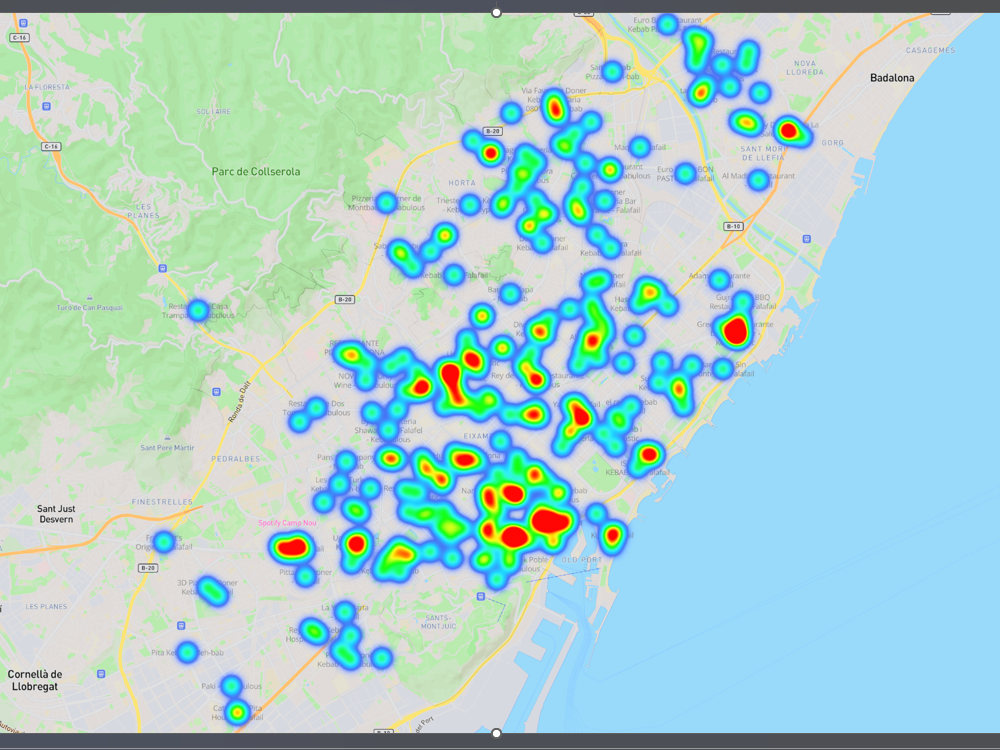The image size is (1000, 750).
Task: Click the Sant Pere Màrtir label
Action: pos(167,448)
